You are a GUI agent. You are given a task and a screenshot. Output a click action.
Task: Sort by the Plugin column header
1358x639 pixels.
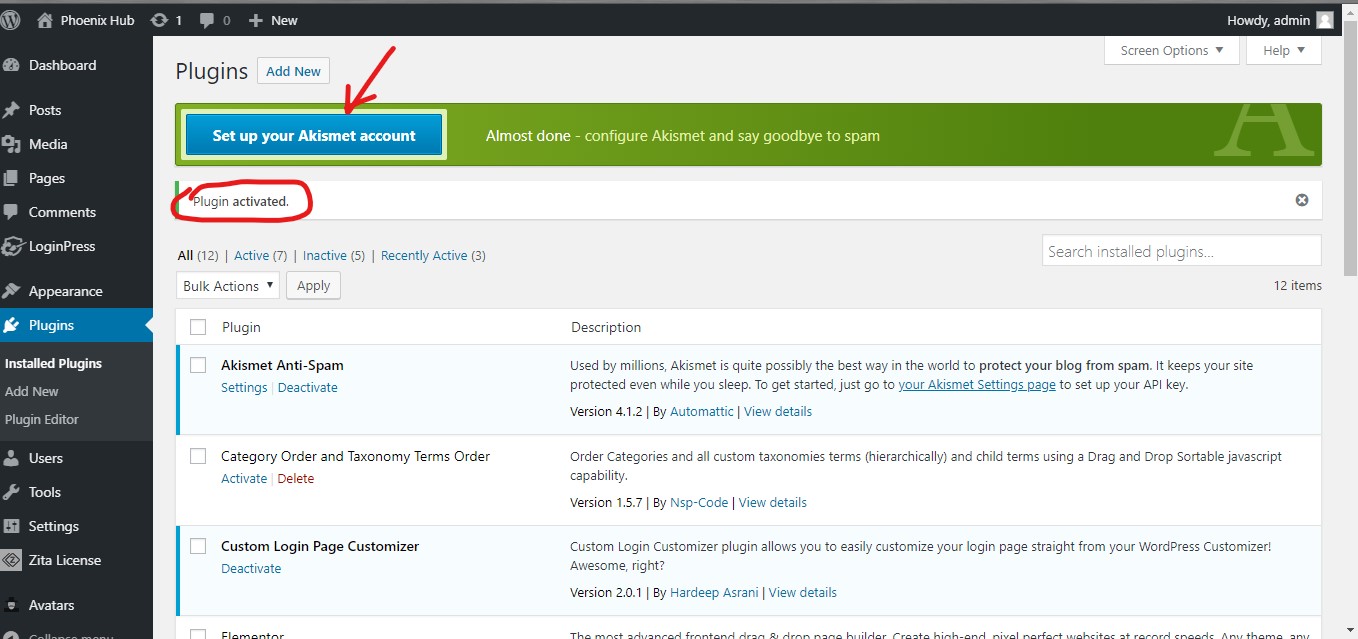point(241,327)
